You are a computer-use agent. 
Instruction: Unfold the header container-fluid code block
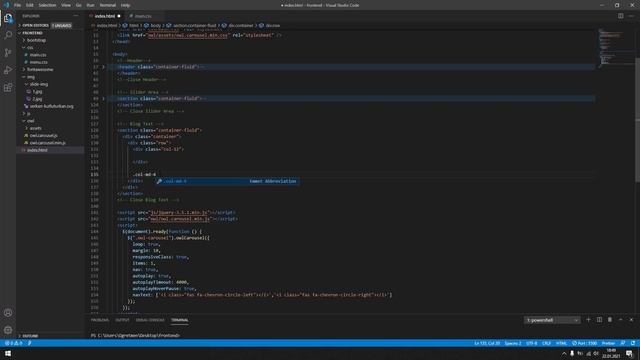click(103, 67)
